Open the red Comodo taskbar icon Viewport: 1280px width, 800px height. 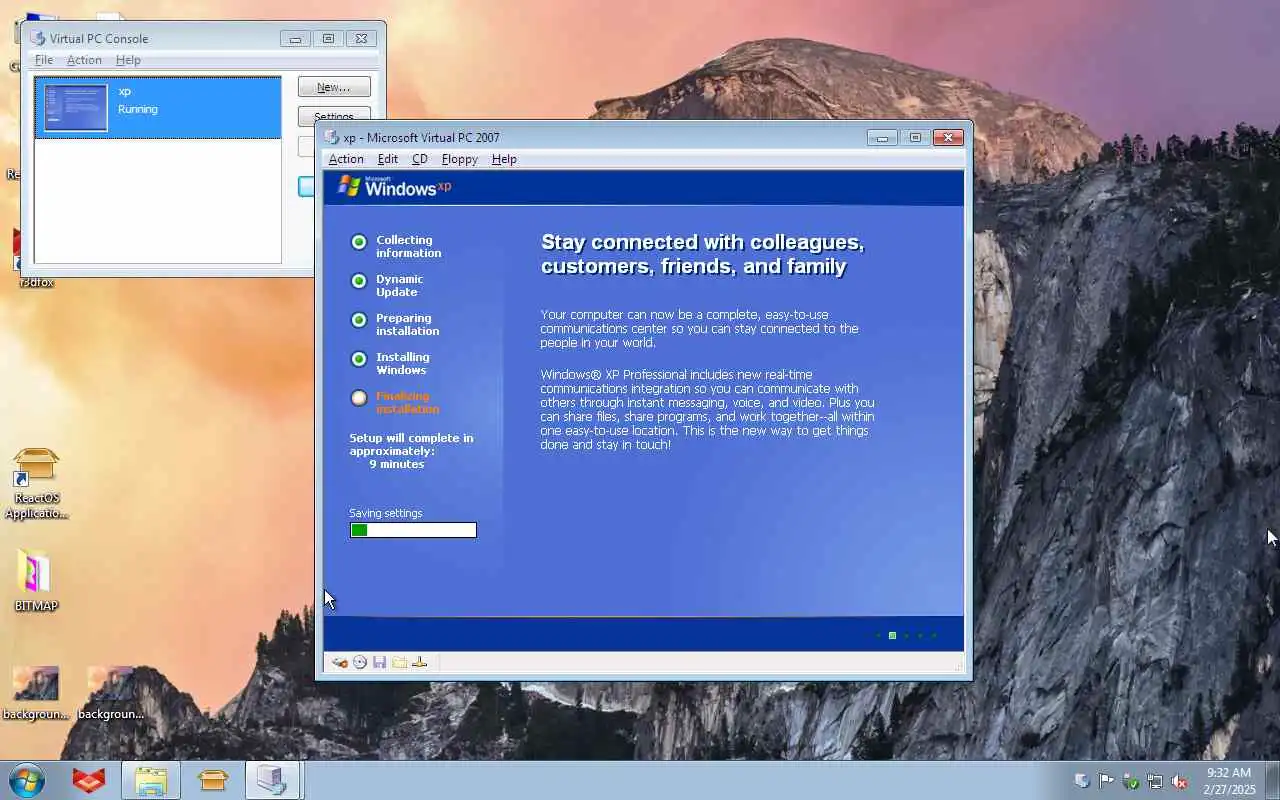89,780
